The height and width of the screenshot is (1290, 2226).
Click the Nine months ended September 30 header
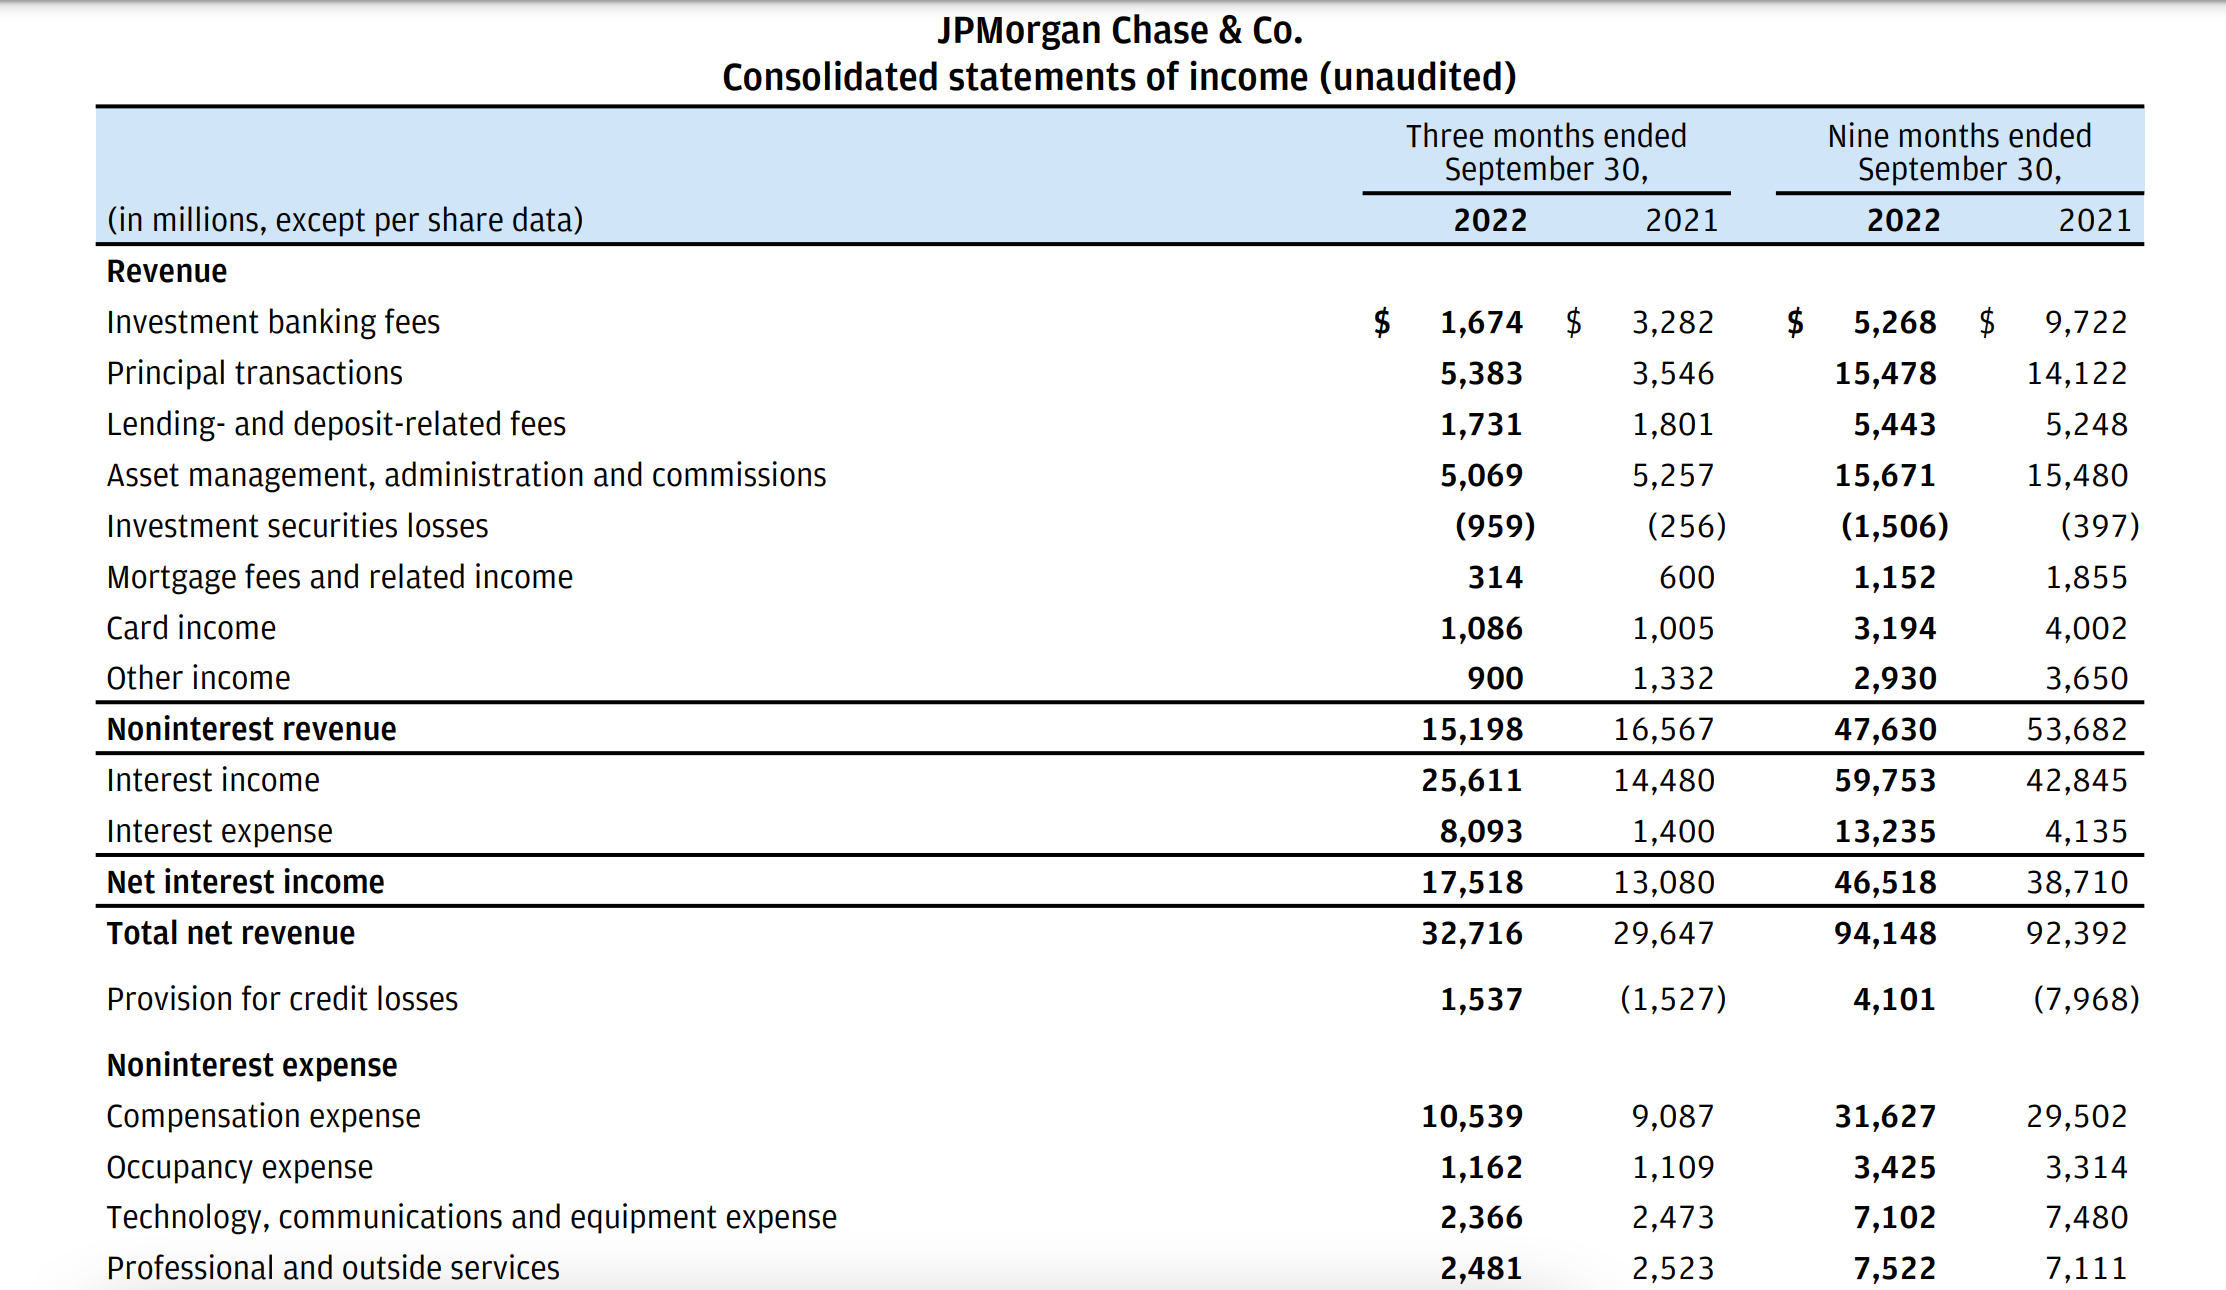tap(1959, 152)
